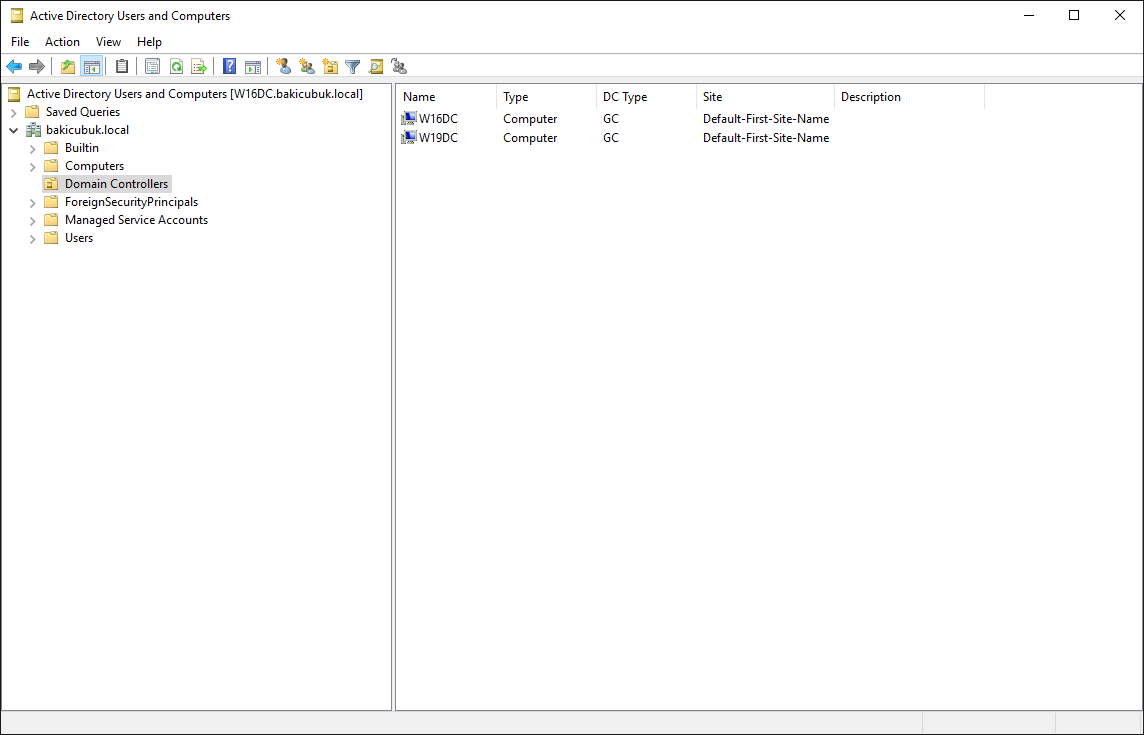1144x735 pixels.
Task: Expand the Saved Queries node
Action: coord(14,112)
